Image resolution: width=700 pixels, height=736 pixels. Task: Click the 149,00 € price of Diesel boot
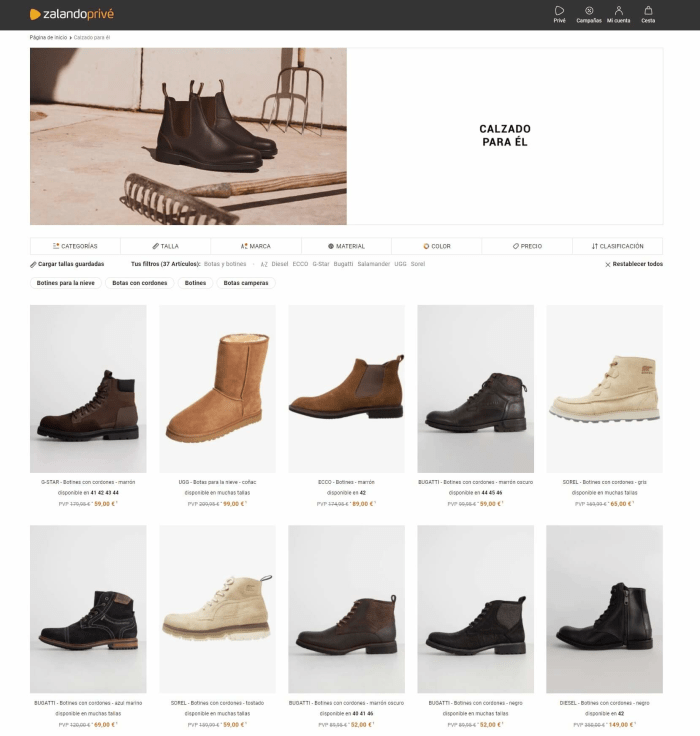(x=622, y=725)
